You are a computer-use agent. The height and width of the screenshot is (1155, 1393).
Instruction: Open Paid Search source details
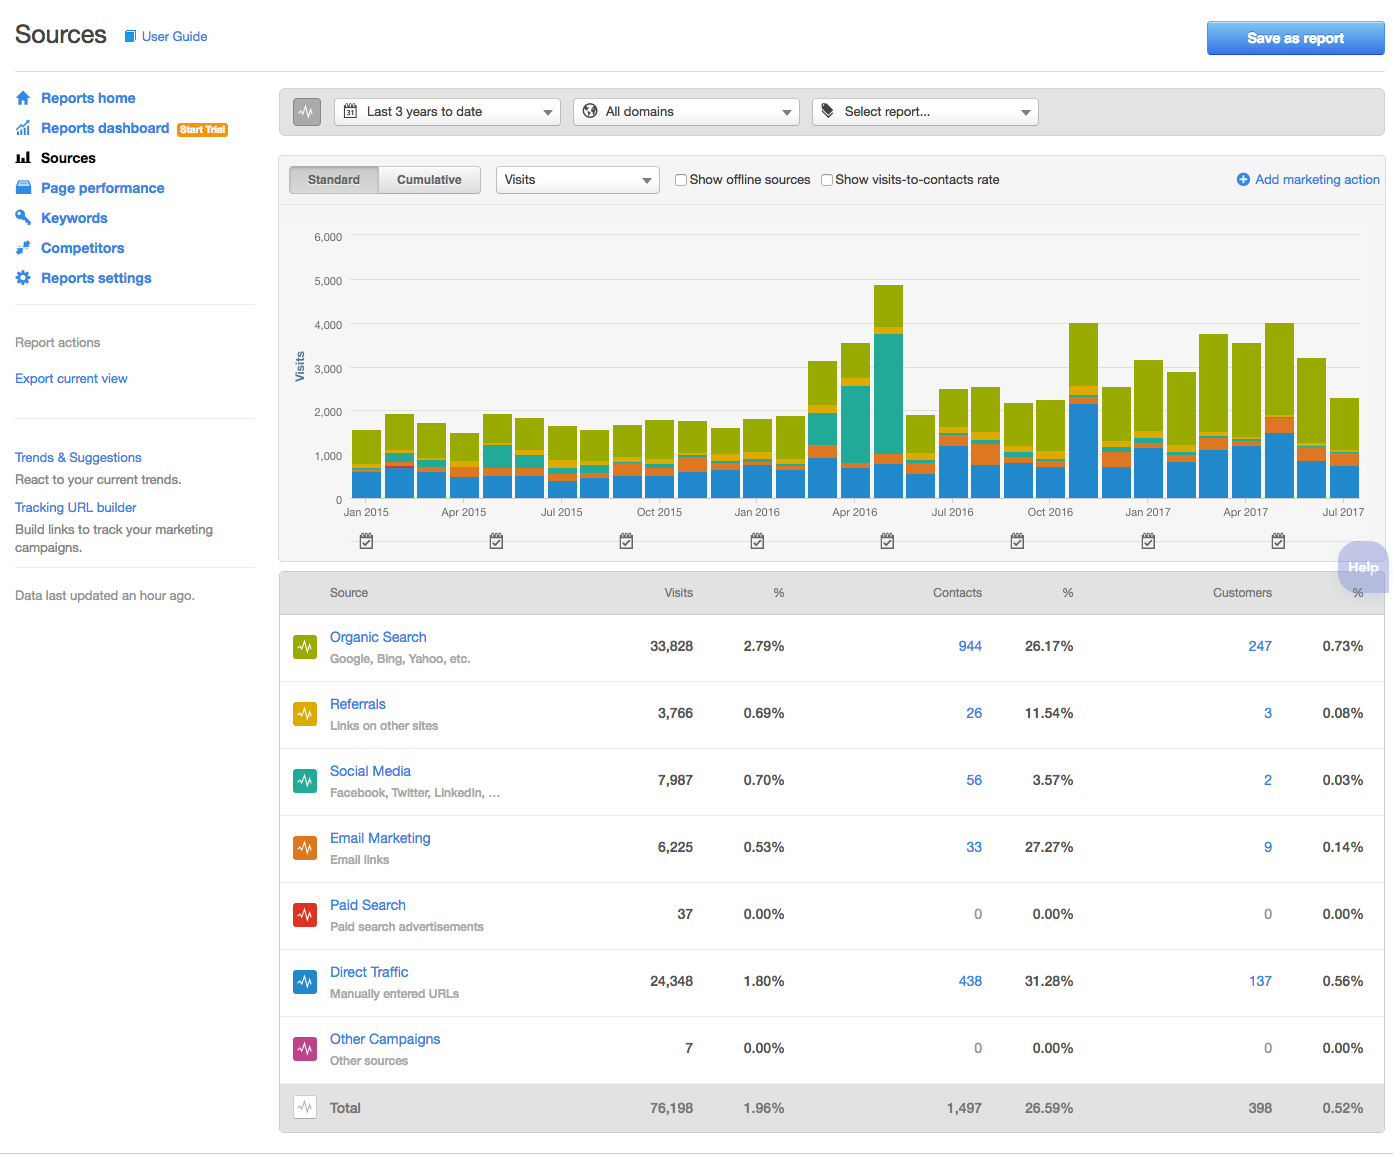[368, 905]
